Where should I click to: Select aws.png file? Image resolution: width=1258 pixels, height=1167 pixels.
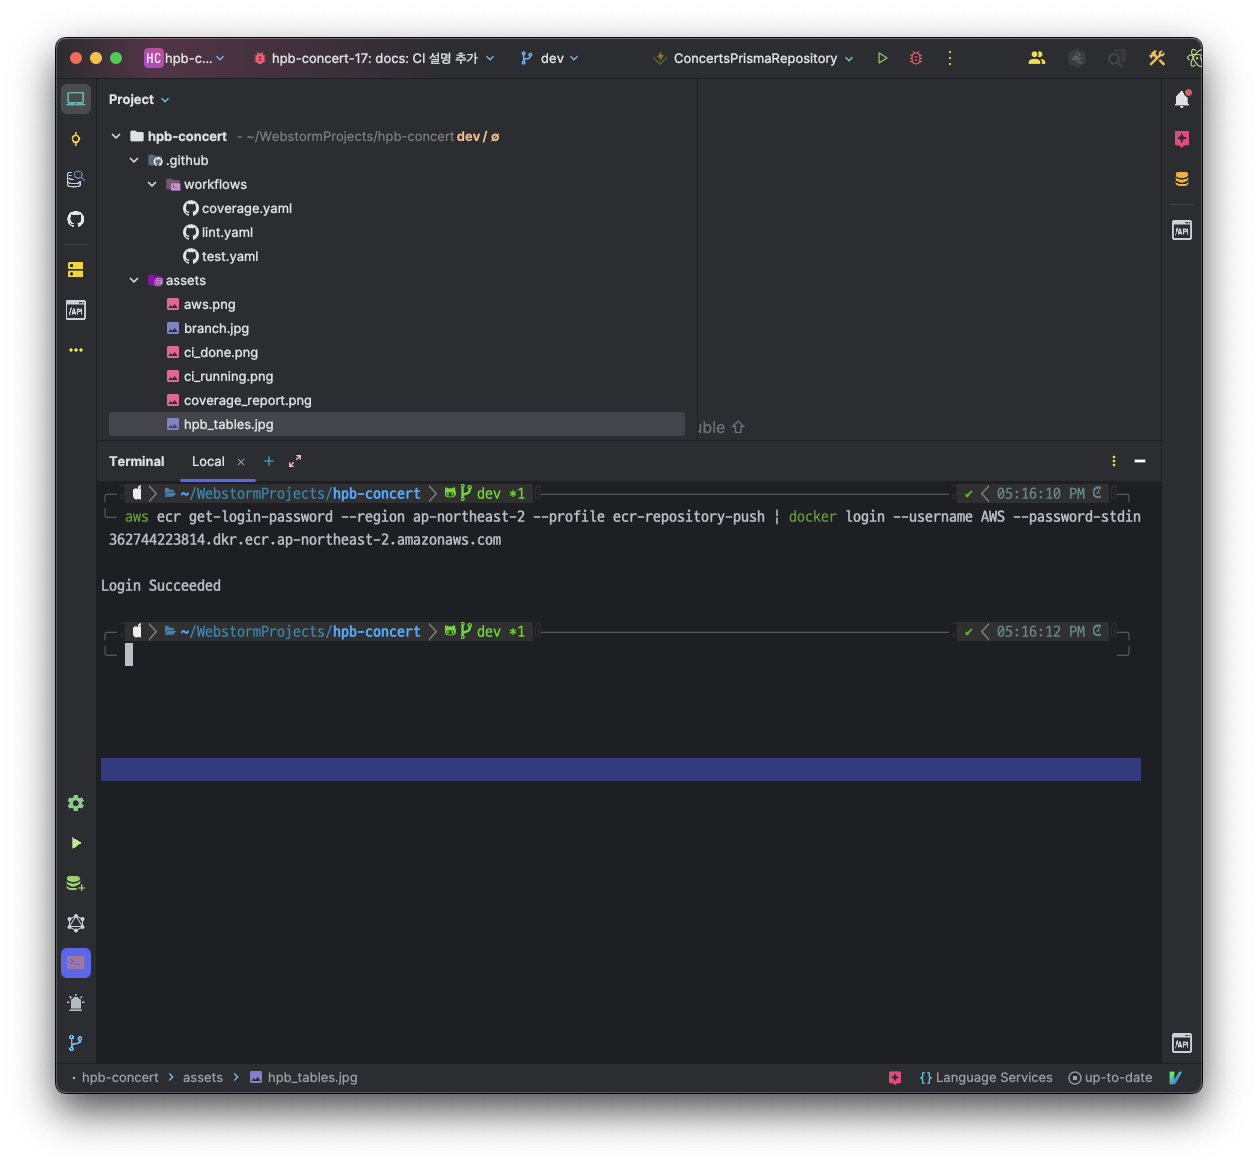[201, 304]
